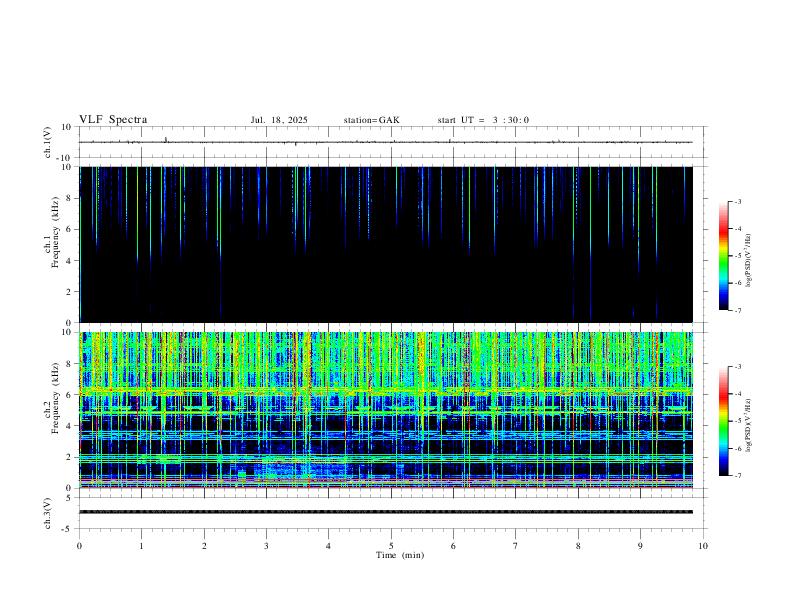Click inside the ch.2 colorful spectrogram panel
Viewport: 792px width, 612px height.
click(x=386, y=410)
